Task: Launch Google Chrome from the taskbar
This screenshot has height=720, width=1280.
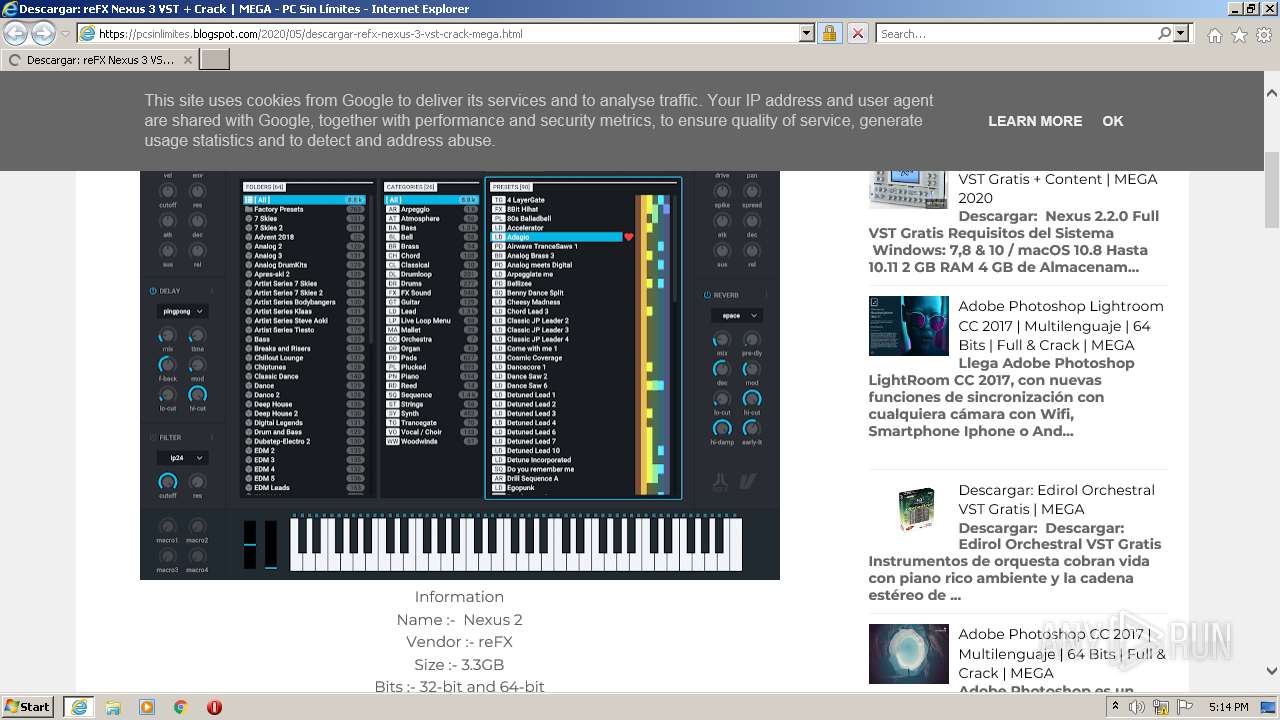Action: [x=180, y=707]
